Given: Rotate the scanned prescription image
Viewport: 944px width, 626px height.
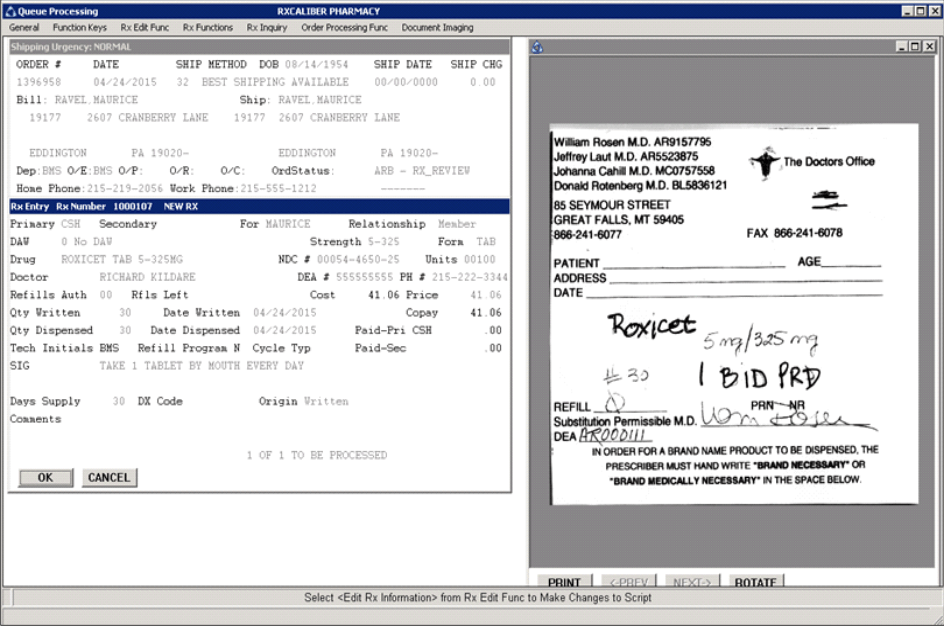Looking at the screenshot, I should 755,582.
